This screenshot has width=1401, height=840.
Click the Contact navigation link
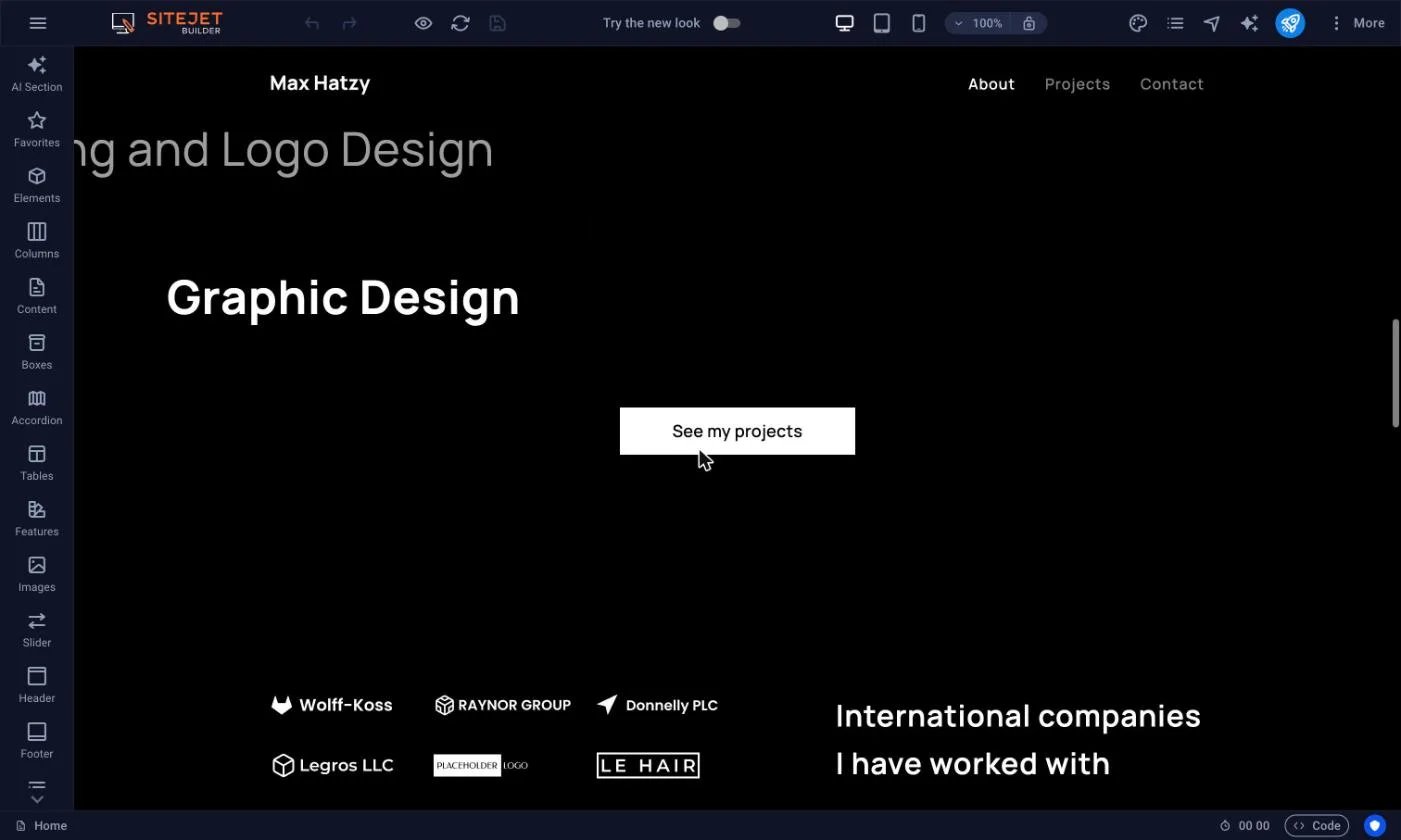point(1171,84)
